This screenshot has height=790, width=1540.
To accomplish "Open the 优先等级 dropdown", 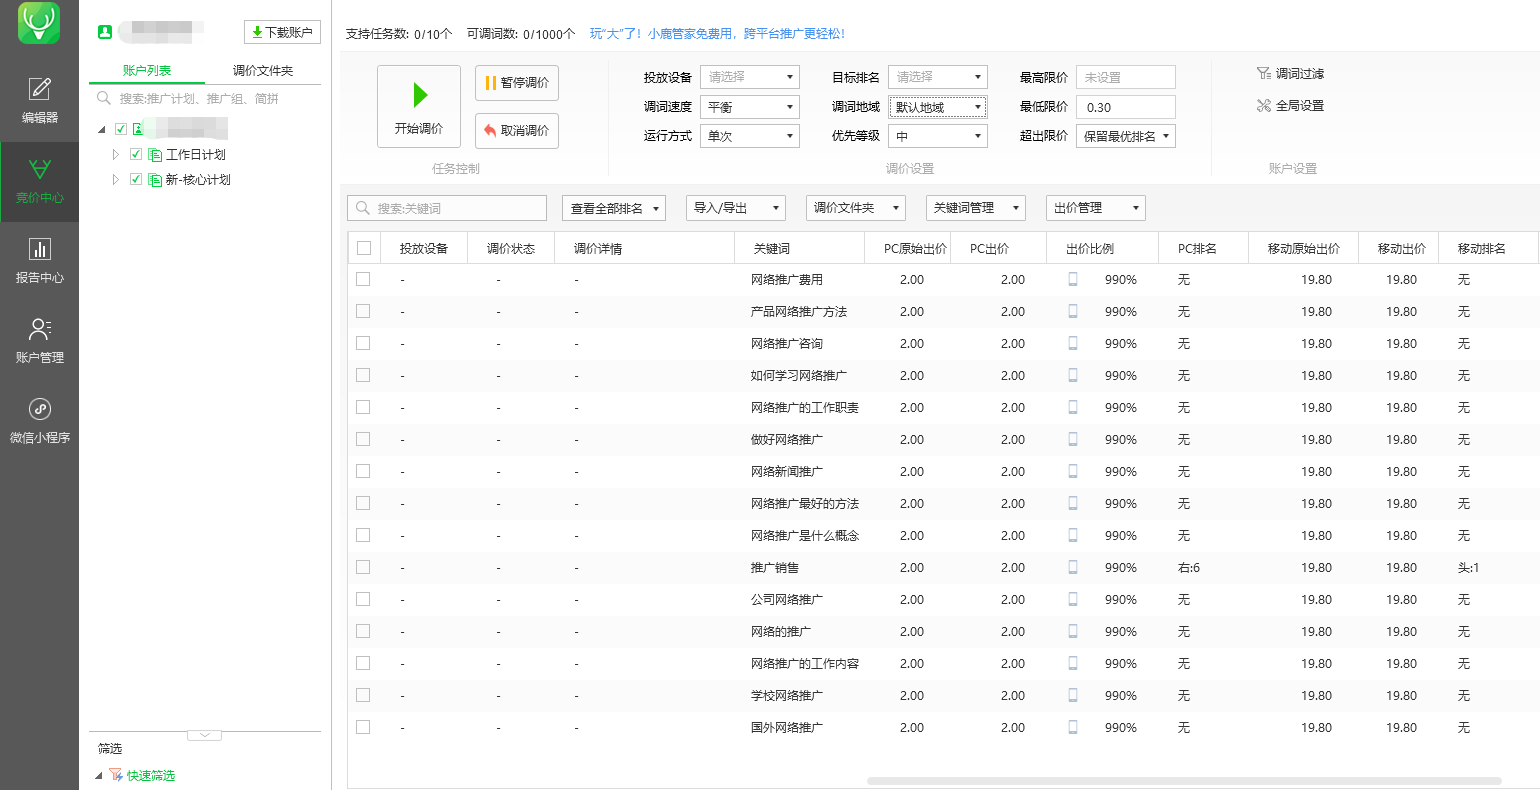I will coord(938,136).
